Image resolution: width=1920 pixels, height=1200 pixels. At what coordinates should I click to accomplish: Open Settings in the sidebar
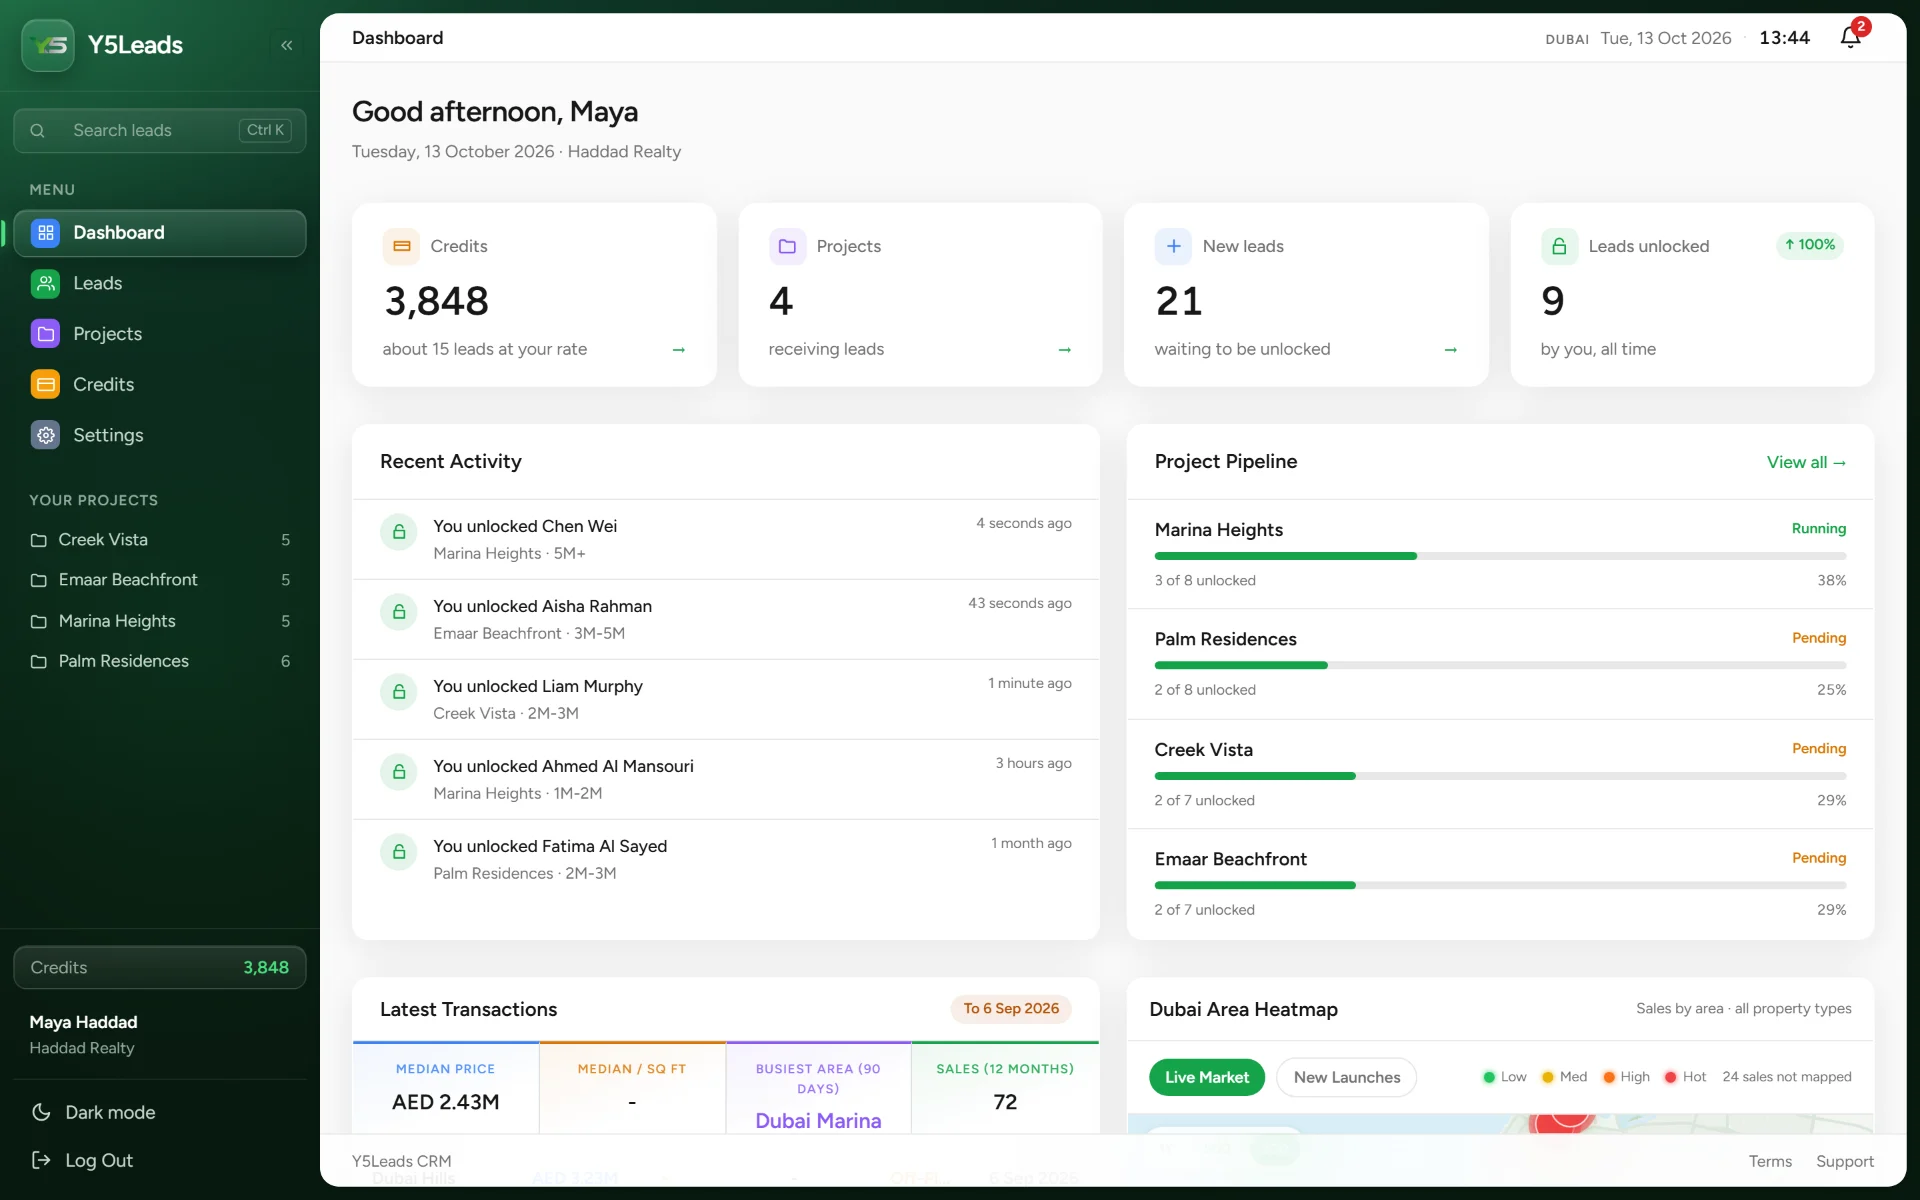click(x=160, y=435)
